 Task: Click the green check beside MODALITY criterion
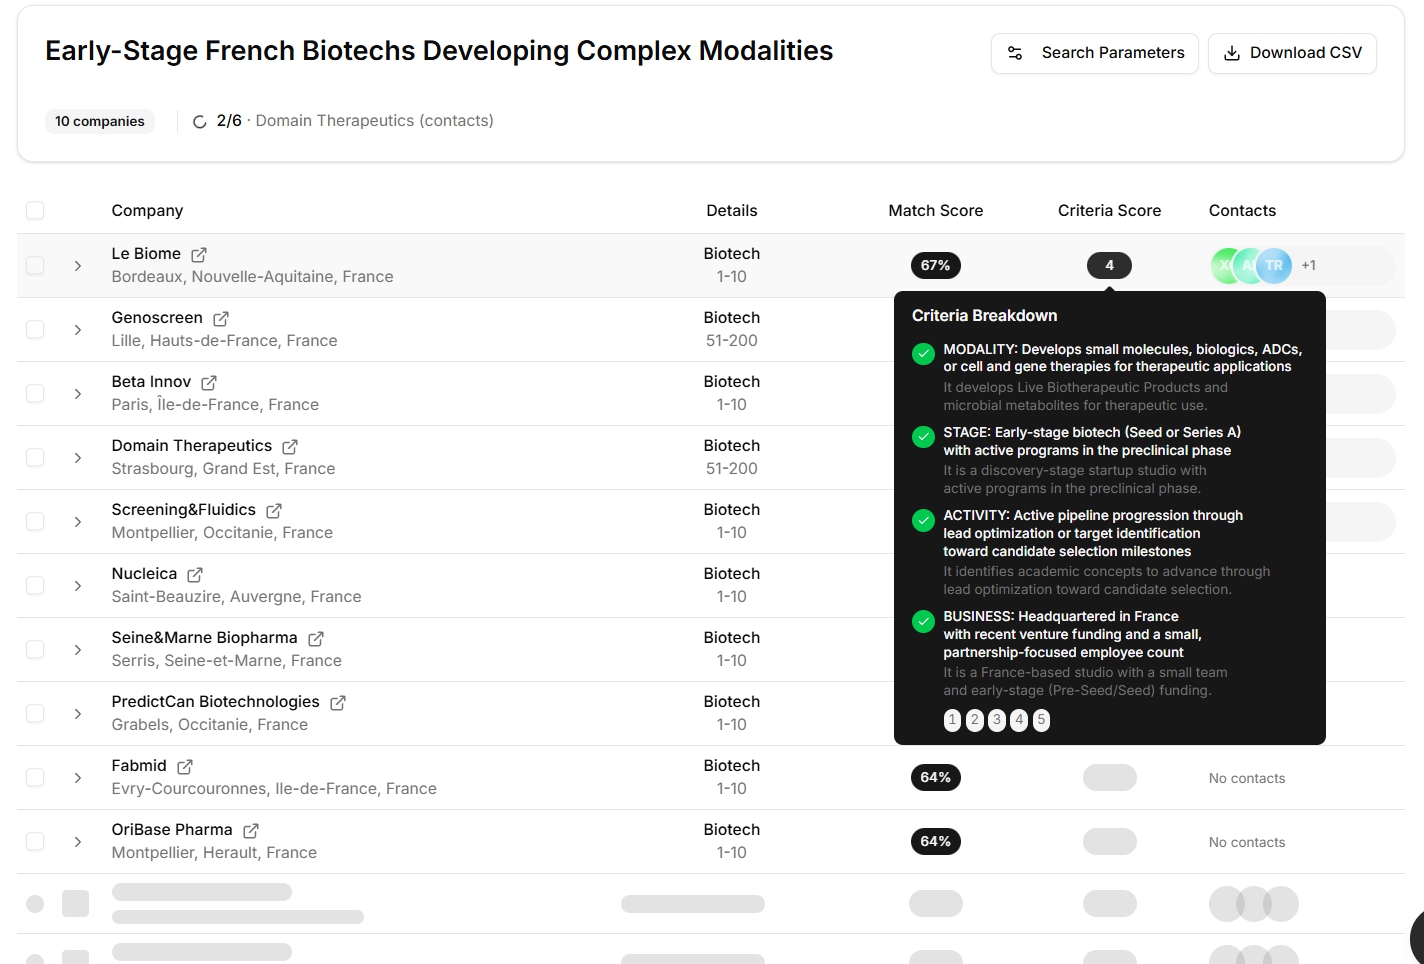click(x=922, y=353)
